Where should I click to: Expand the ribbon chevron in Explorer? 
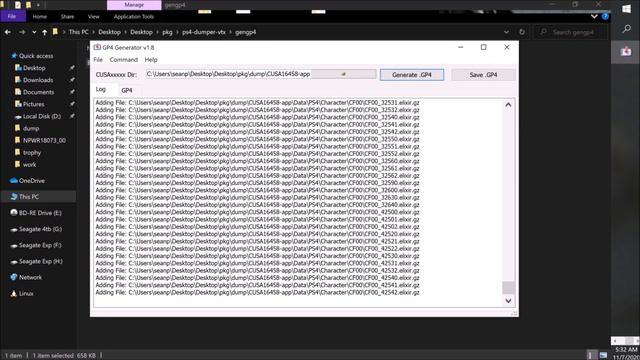coord(594,16)
